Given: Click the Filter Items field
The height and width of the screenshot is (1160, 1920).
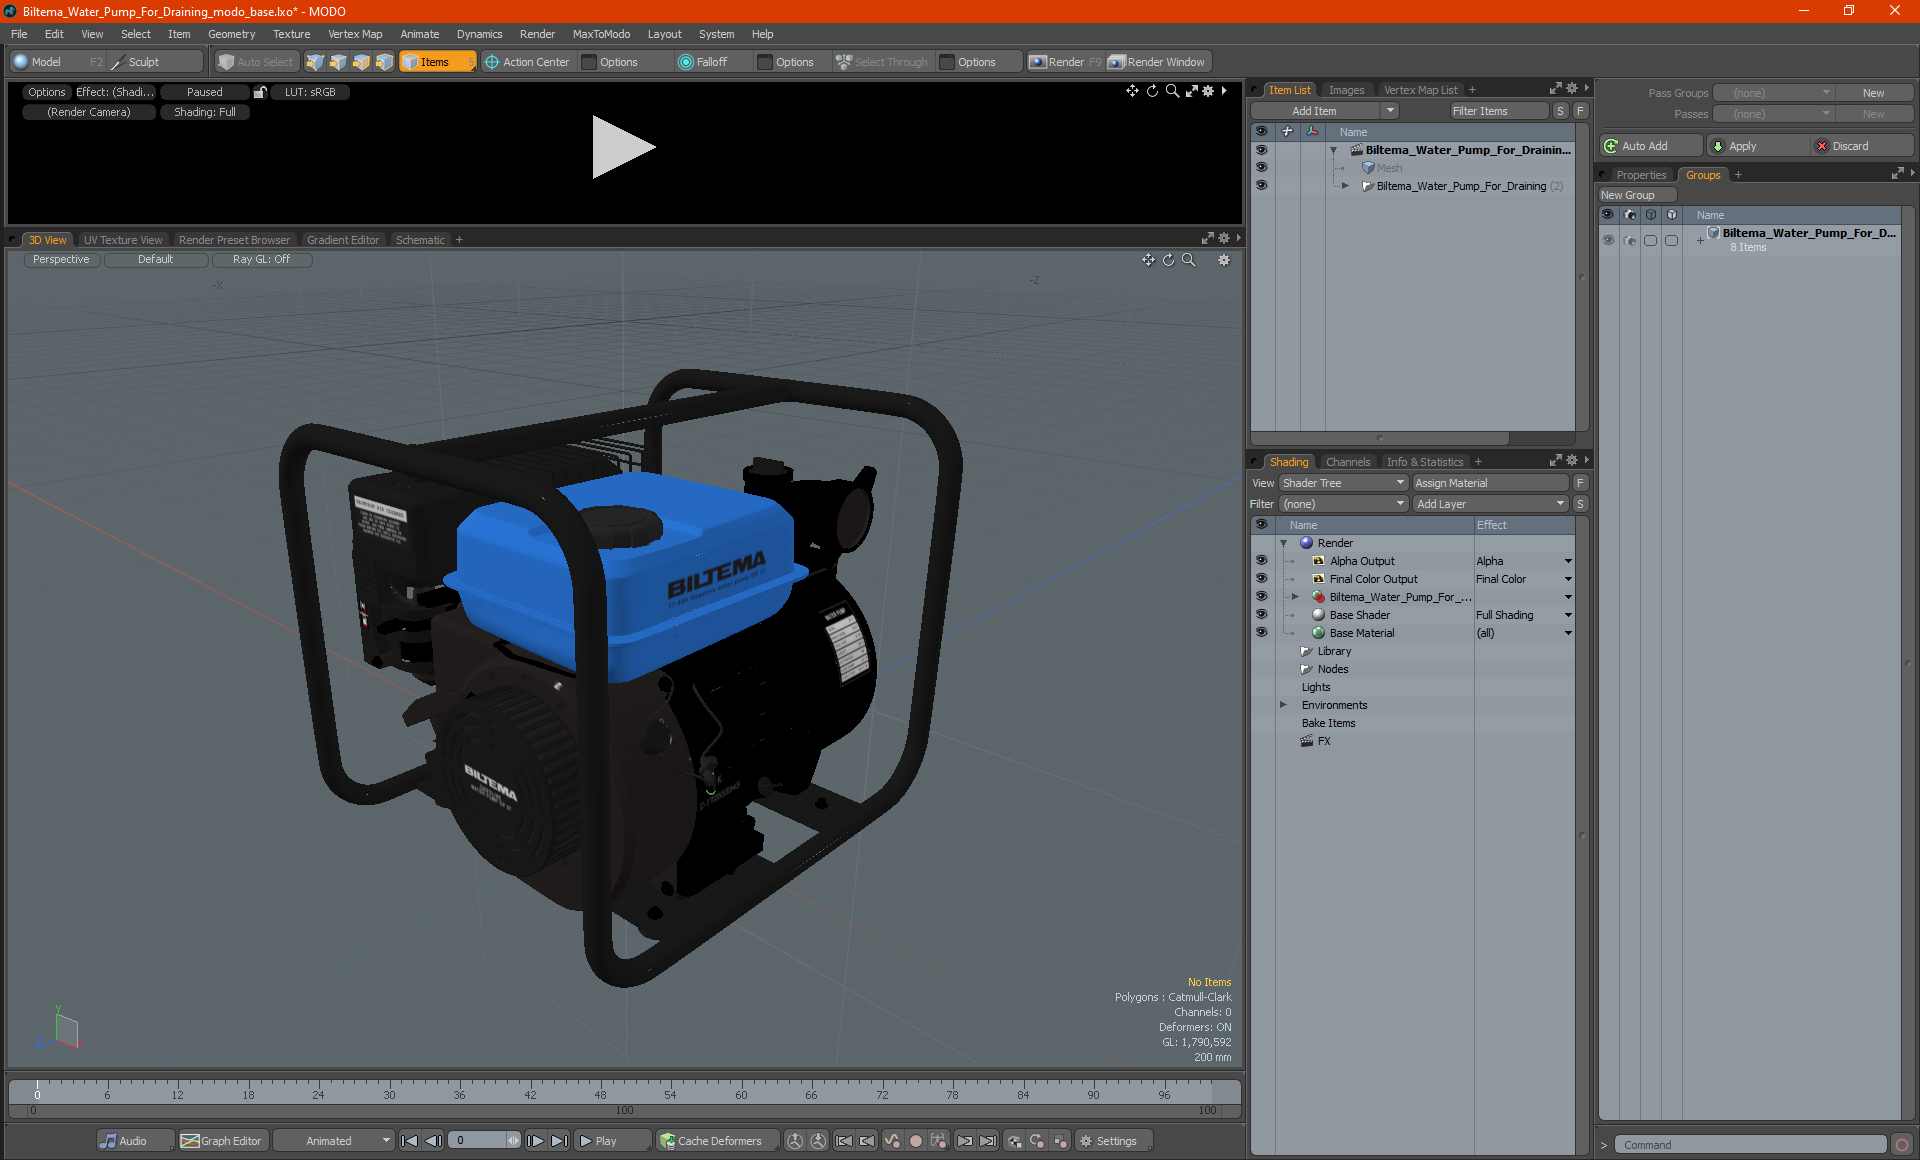Looking at the screenshot, I should 1499,111.
